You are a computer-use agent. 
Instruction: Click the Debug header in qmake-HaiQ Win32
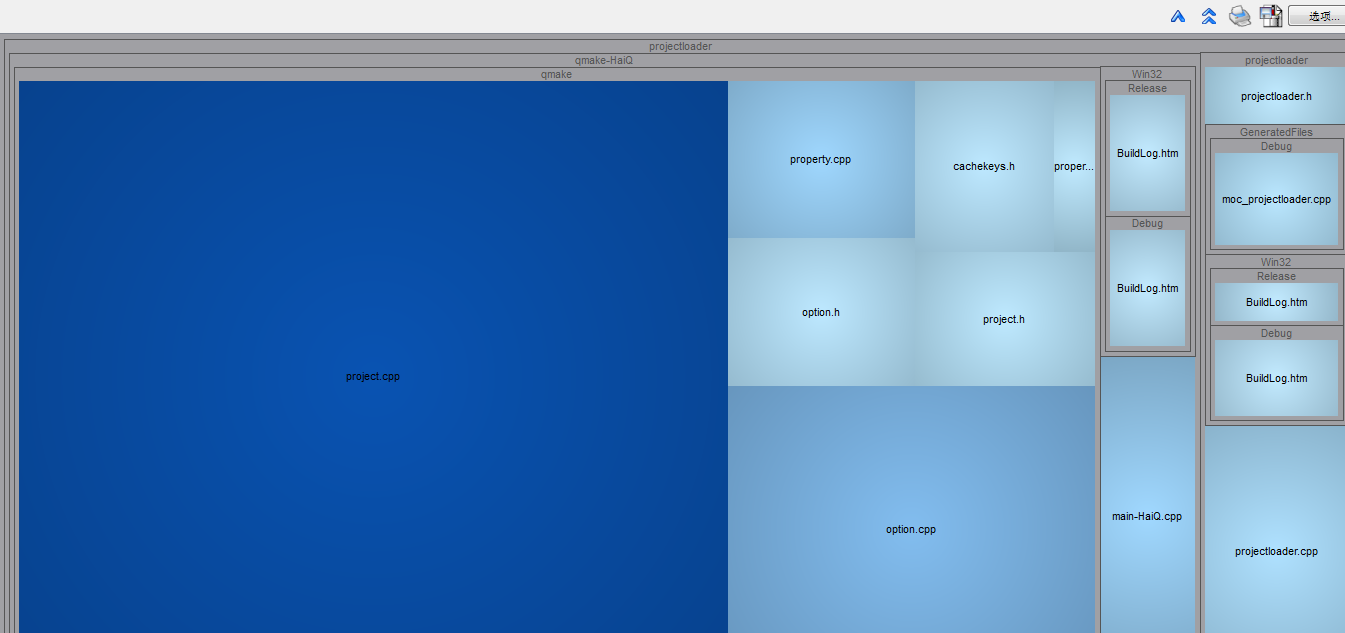pos(1147,223)
